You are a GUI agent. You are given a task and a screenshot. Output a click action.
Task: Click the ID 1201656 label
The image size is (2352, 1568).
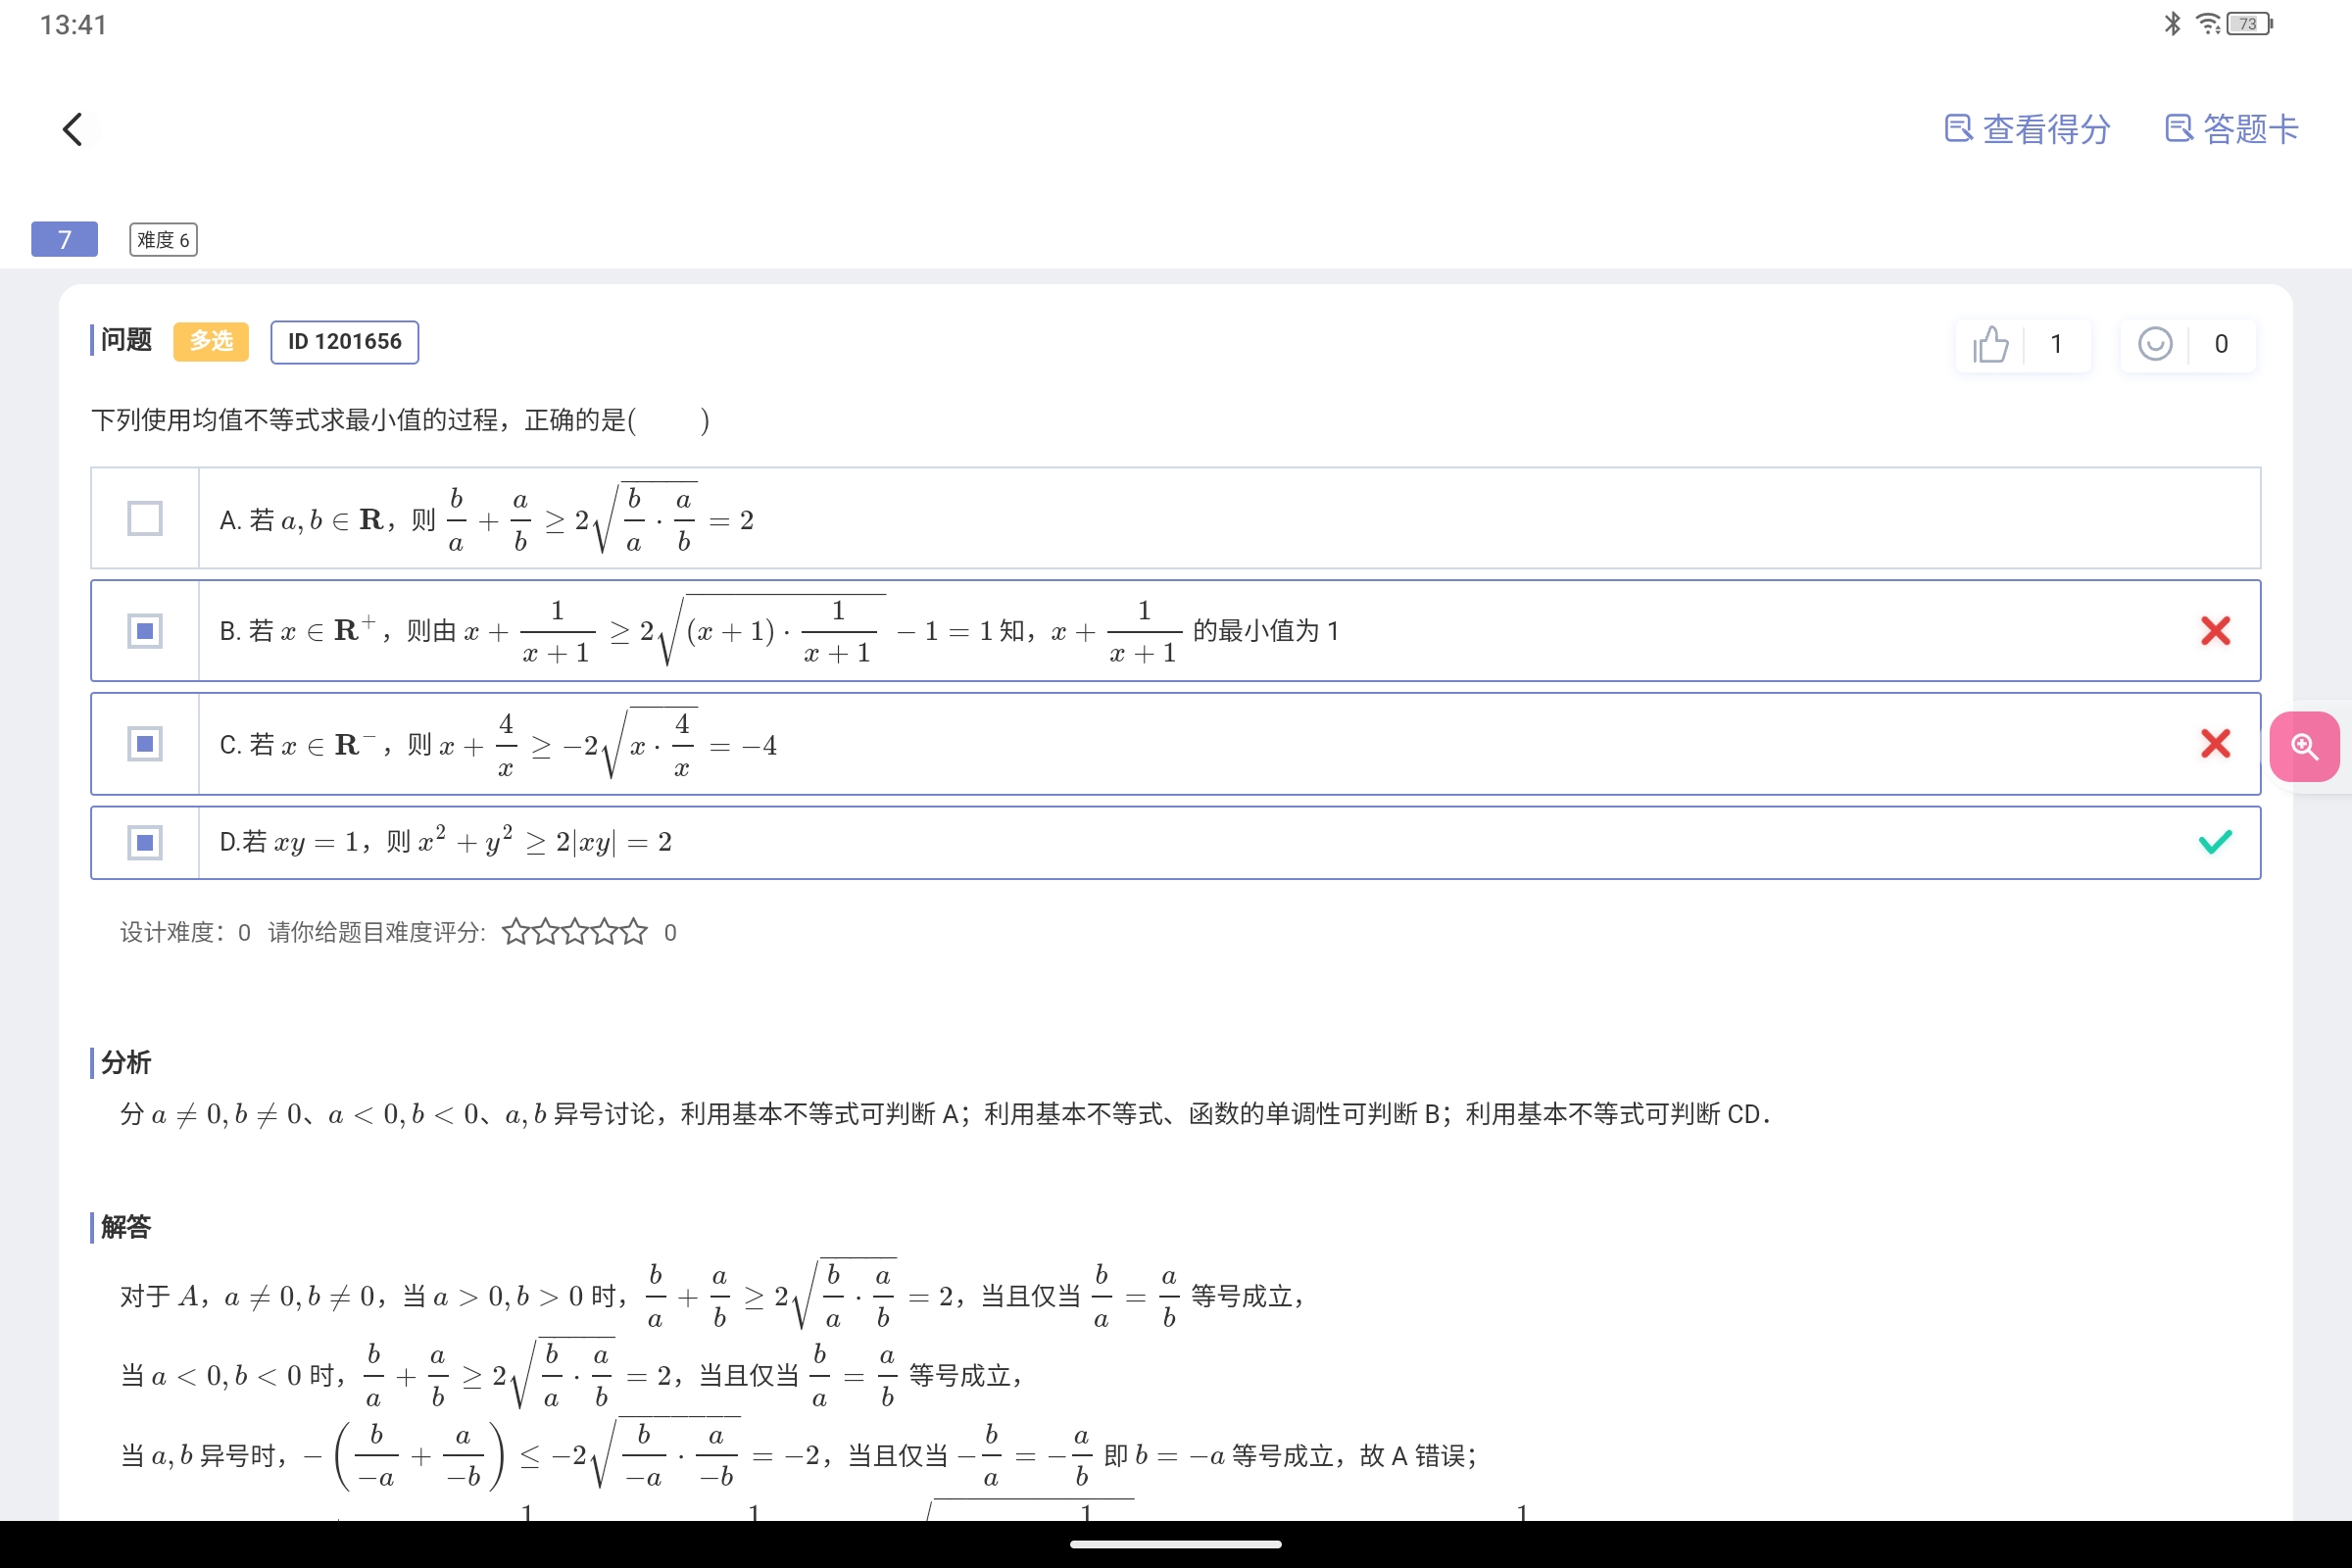pos(344,342)
